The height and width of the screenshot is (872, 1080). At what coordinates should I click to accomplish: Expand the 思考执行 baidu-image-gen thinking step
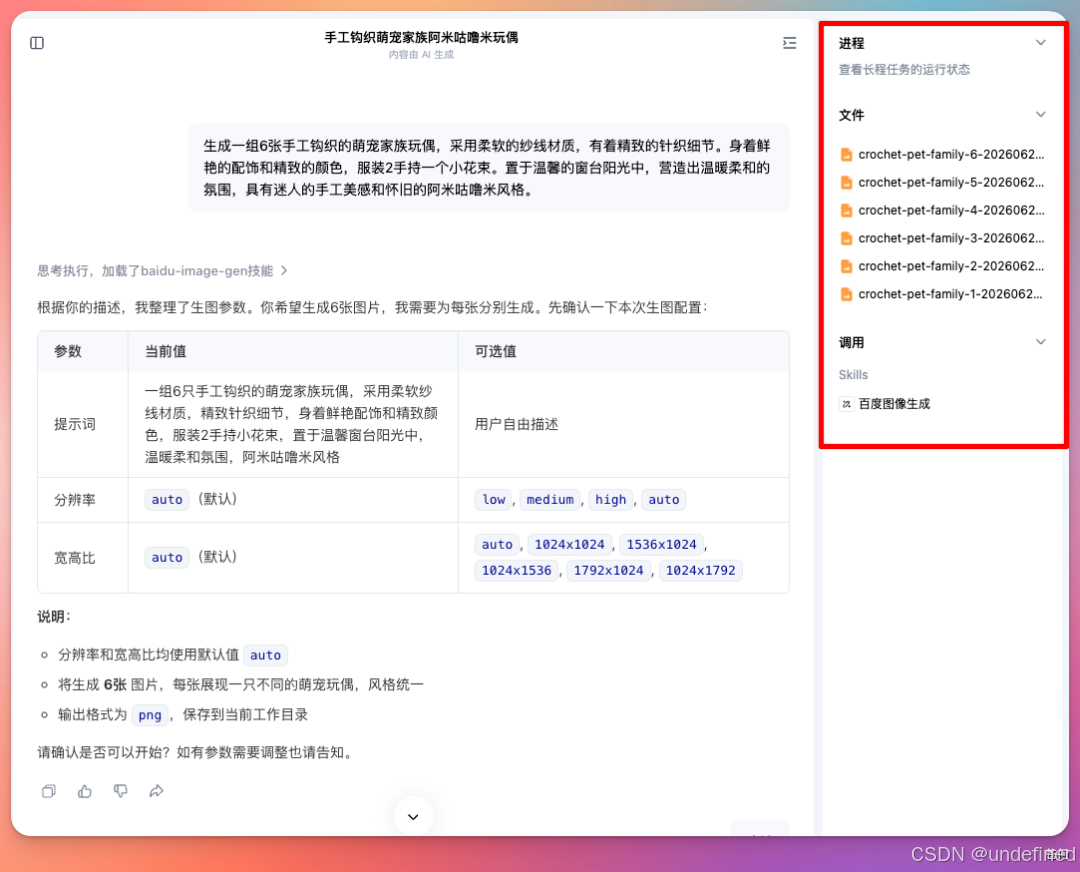tap(163, 271)
